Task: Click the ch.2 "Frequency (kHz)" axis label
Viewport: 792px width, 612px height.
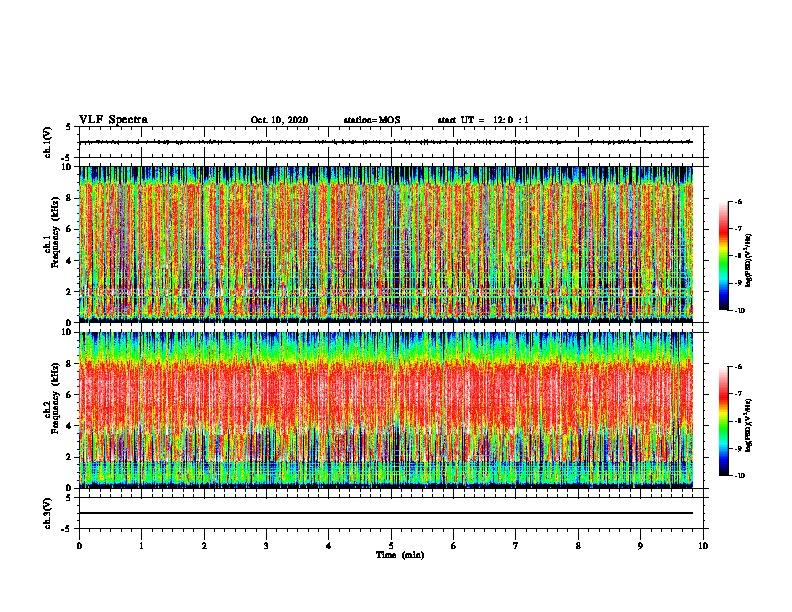Action: pyautogui.click(x=55, y=398)
